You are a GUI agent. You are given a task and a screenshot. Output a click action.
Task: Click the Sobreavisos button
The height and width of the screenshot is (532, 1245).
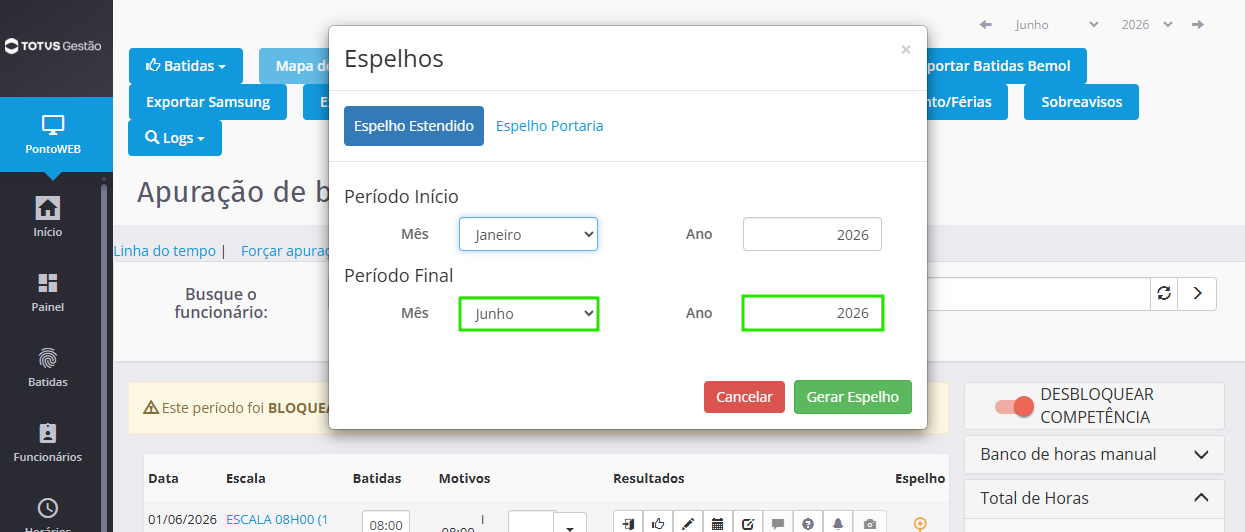[x=1082, y=102]
